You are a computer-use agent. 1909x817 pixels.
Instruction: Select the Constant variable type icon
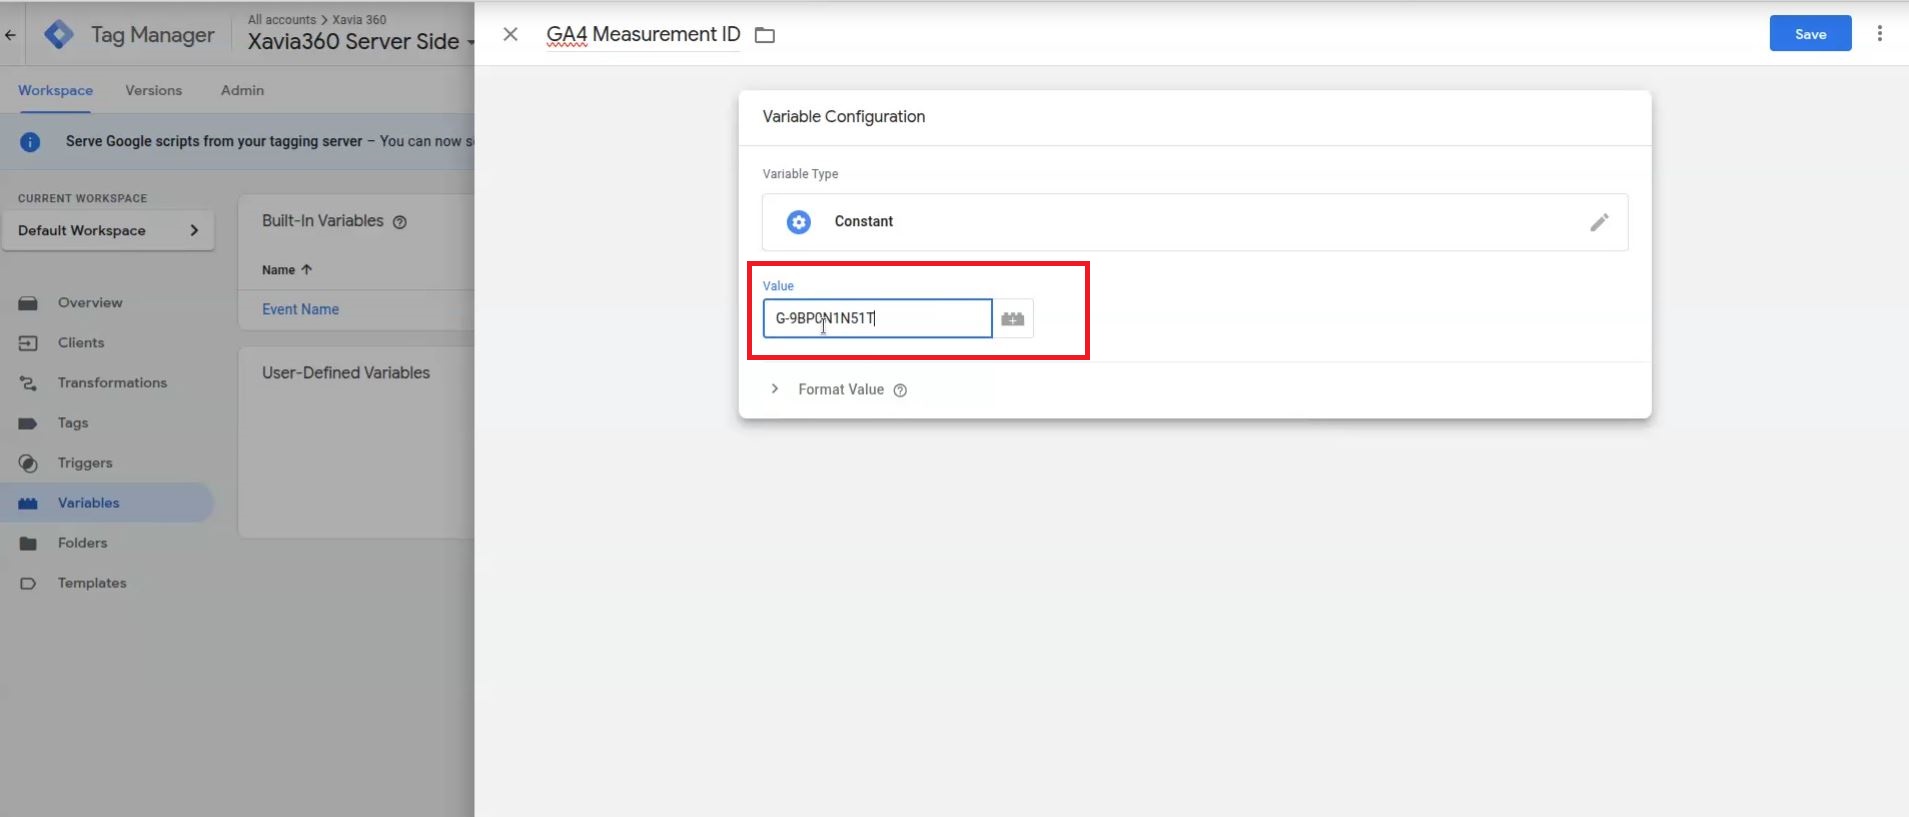pos(799,222)
